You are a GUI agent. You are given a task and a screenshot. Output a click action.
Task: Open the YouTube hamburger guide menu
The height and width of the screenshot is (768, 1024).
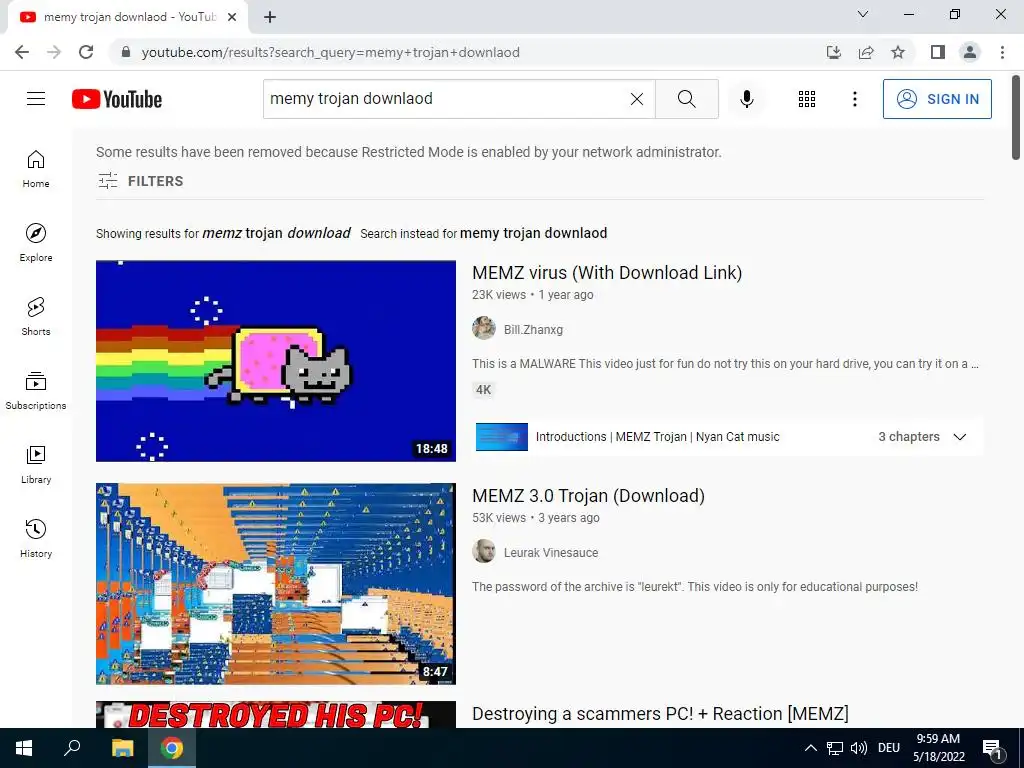36,99
